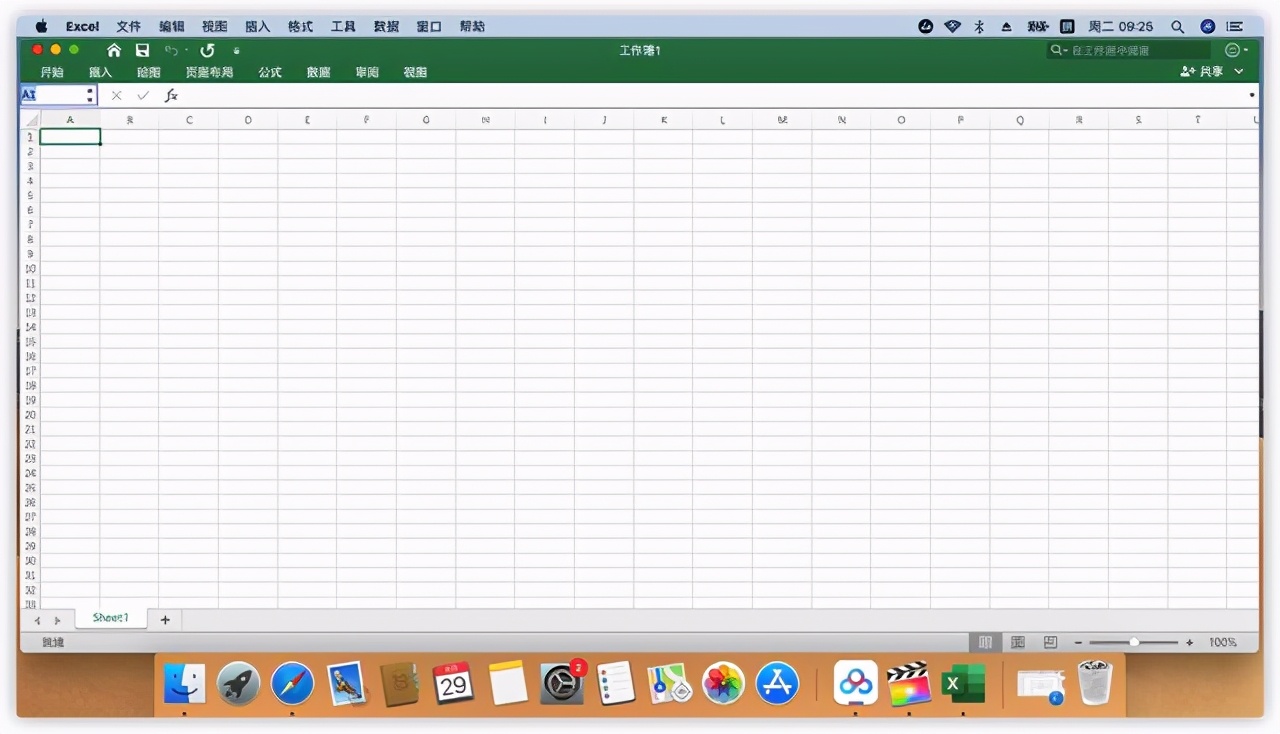This screenshot has height=734, width=1280.
Task: Select cell A1 in the grid
Action: (70, 137)
